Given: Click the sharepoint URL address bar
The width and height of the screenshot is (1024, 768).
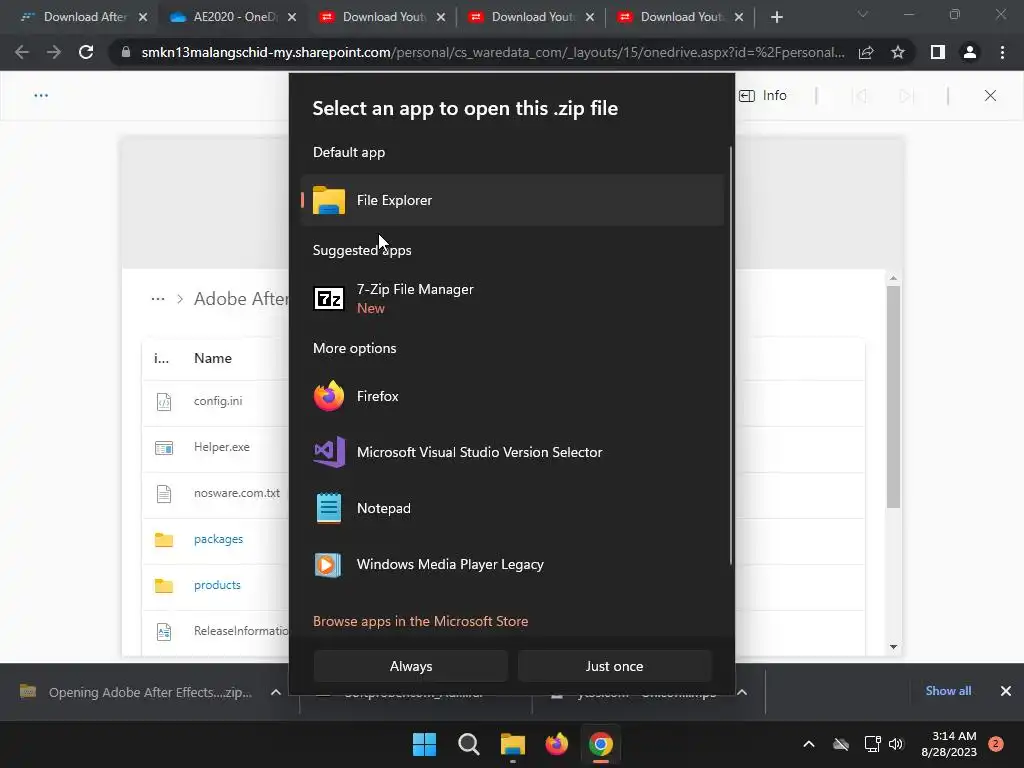Looking at the screenshot, I should point(493,52).
